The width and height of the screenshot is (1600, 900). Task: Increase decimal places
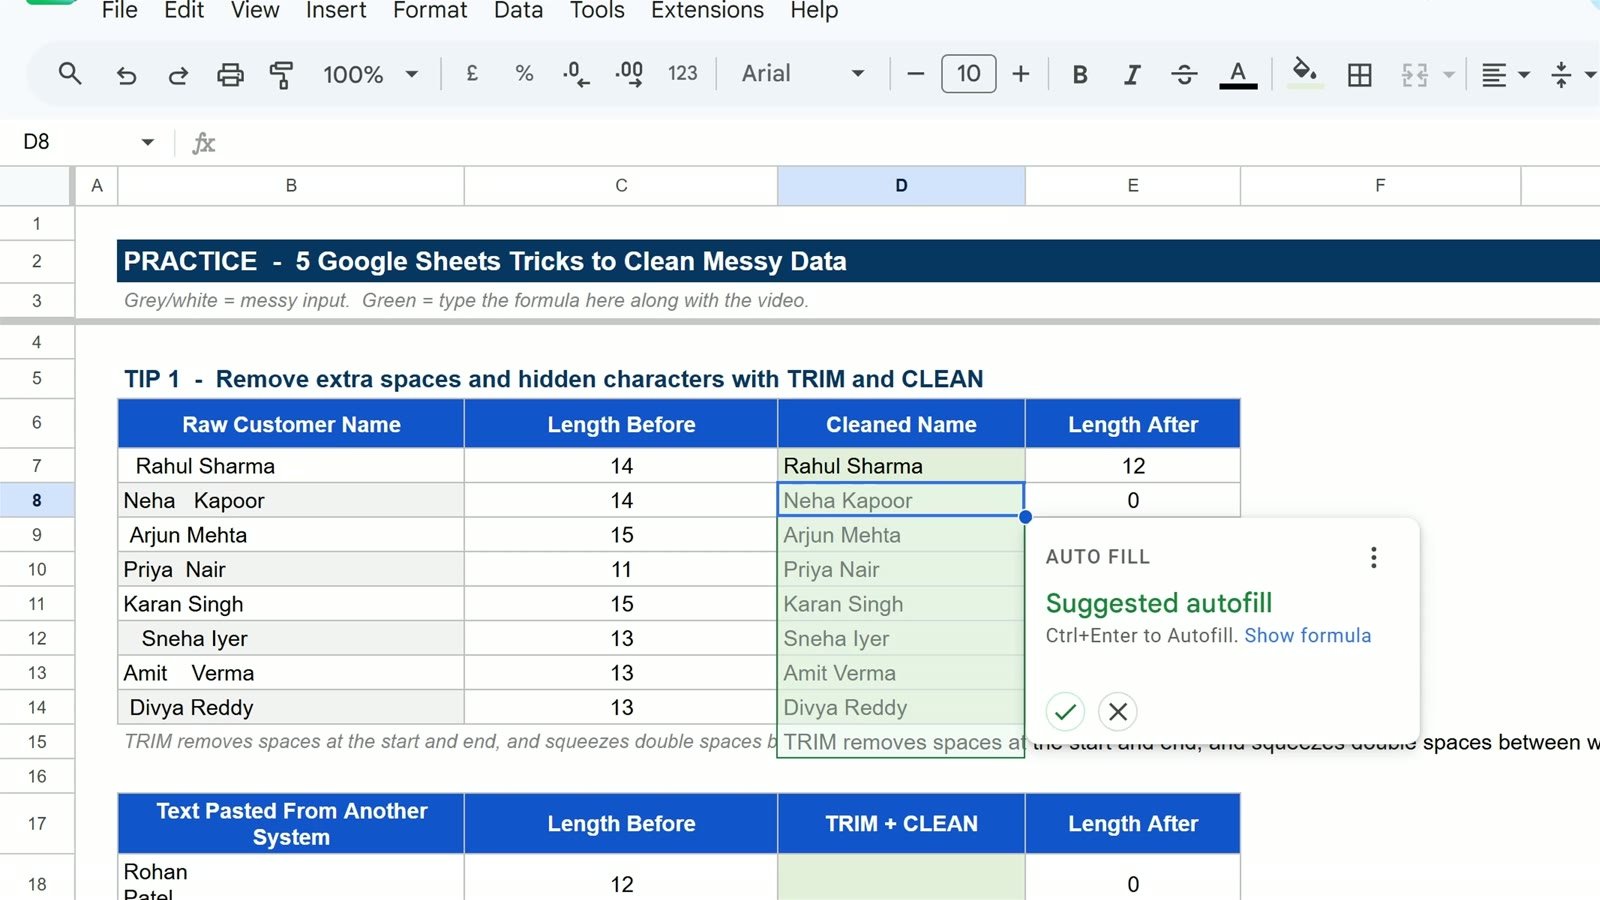(x=629, y=74)
